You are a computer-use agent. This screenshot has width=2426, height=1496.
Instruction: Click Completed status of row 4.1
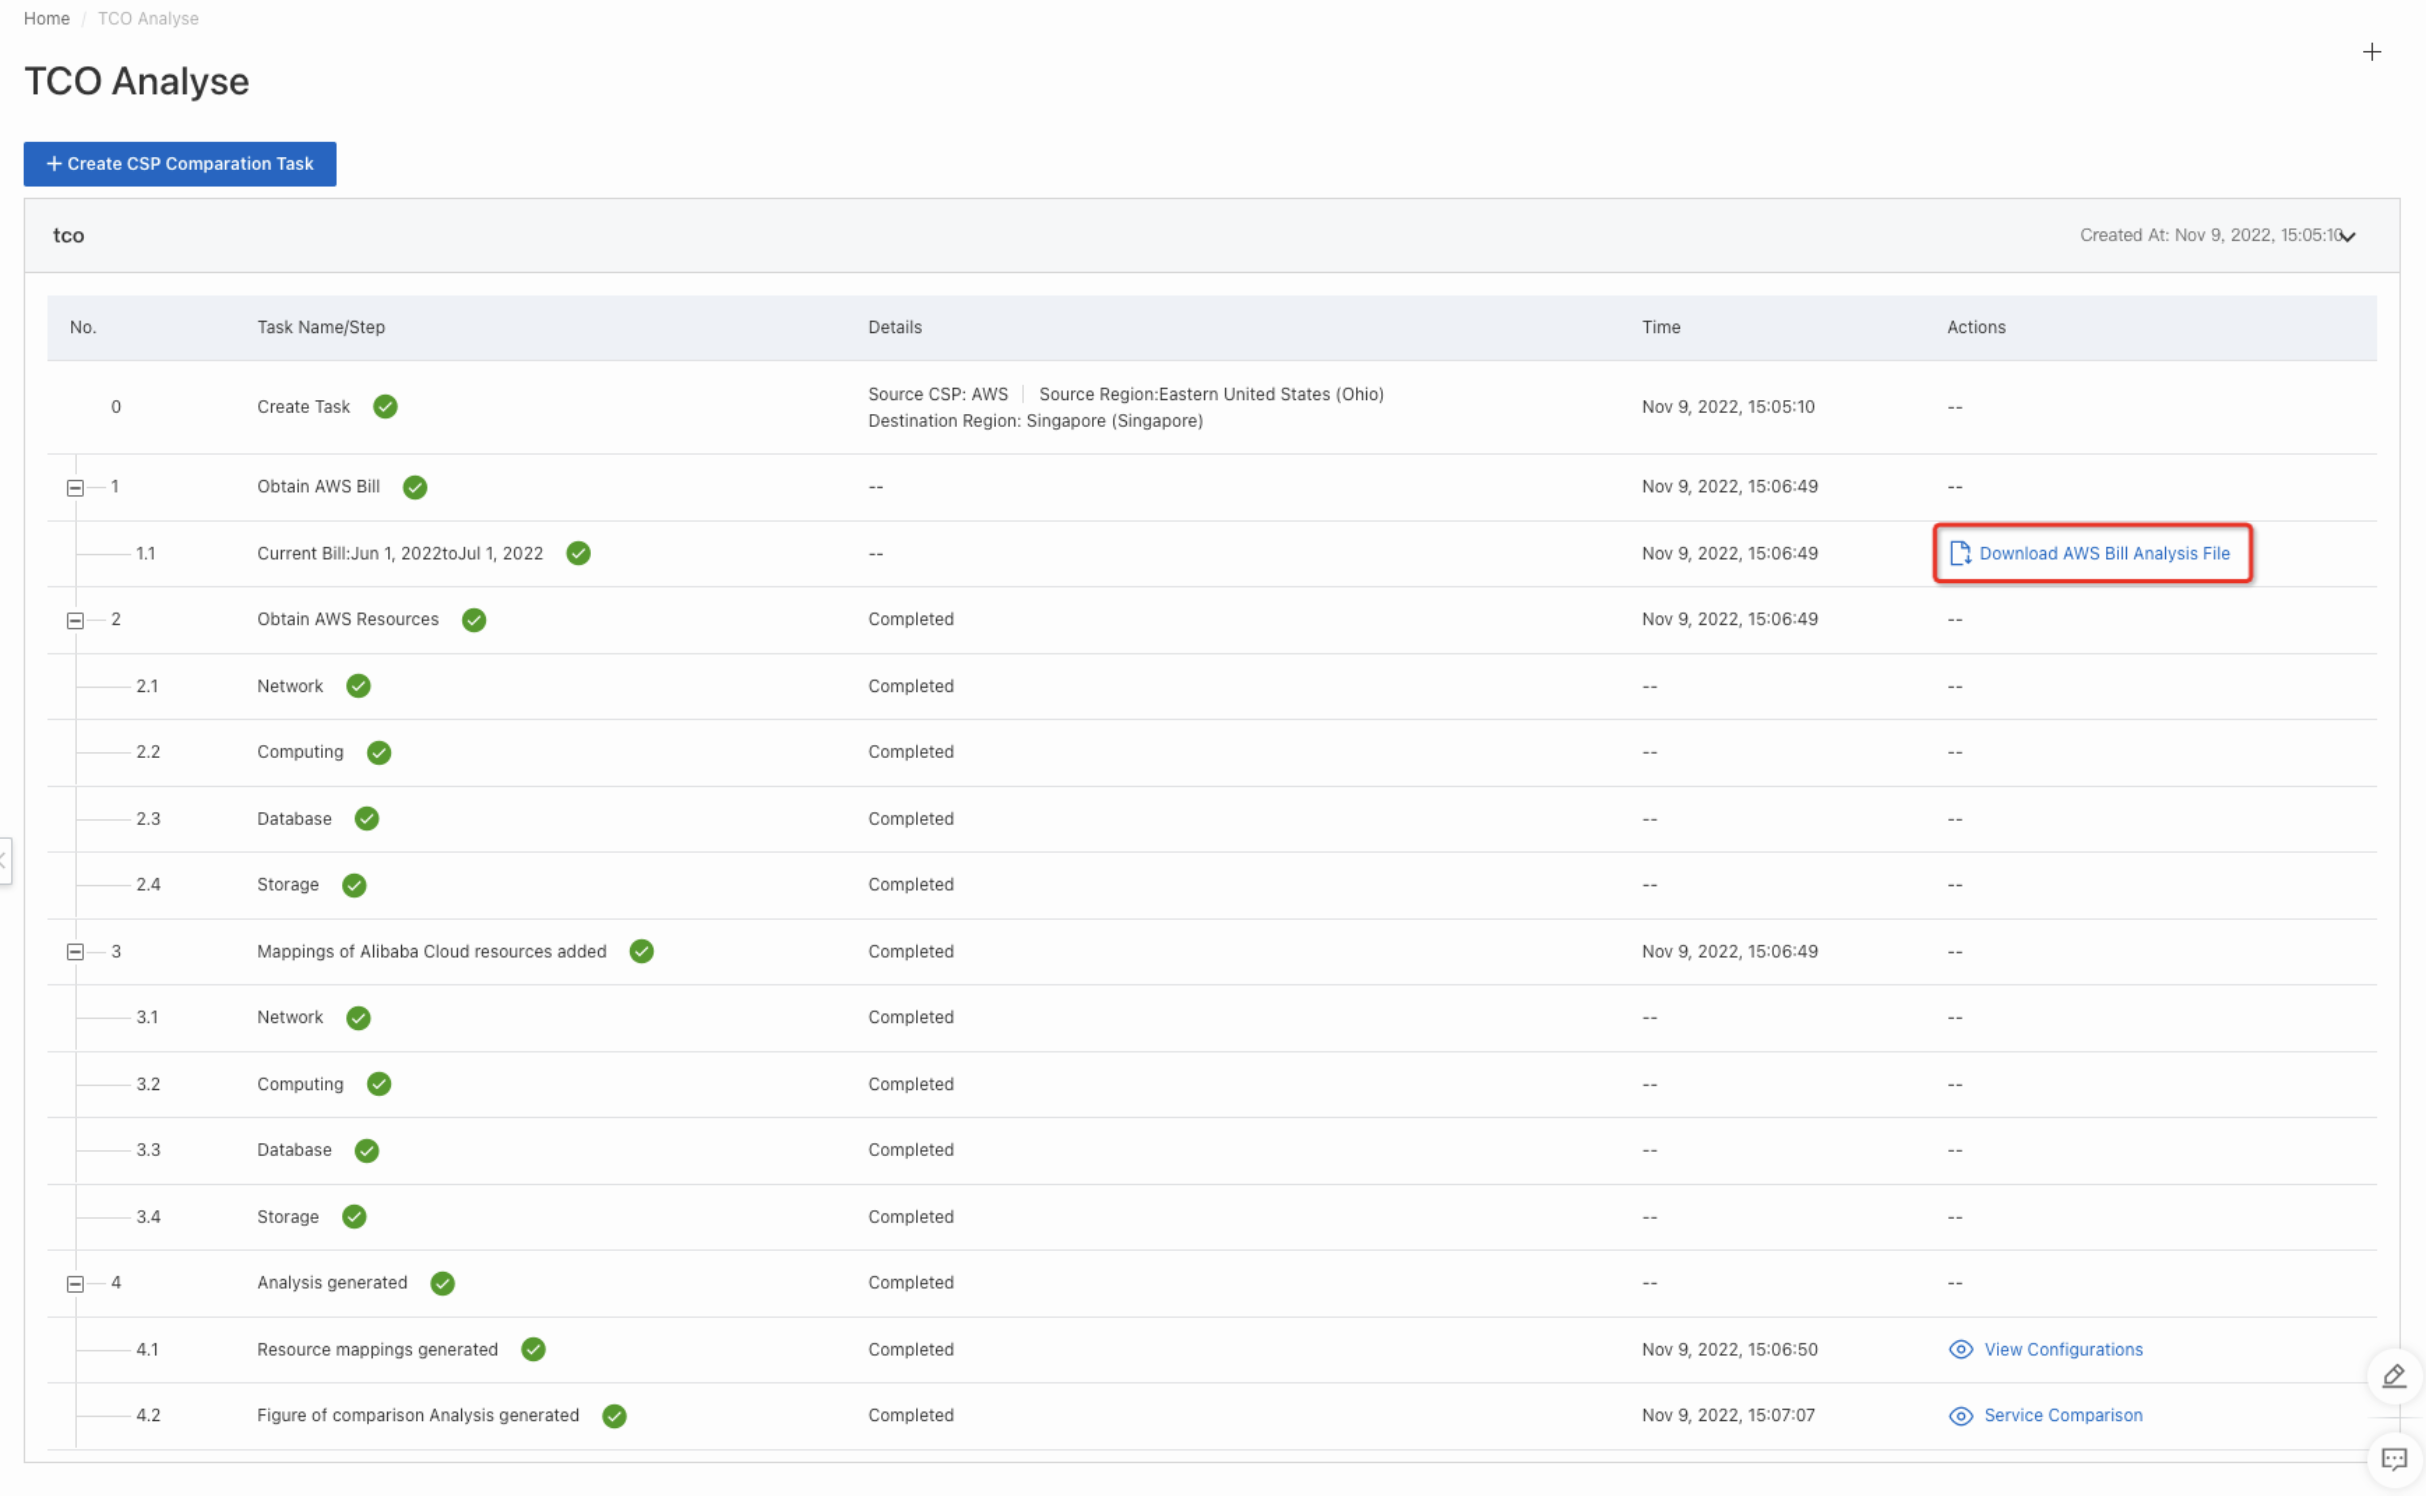coord(911,1350)
